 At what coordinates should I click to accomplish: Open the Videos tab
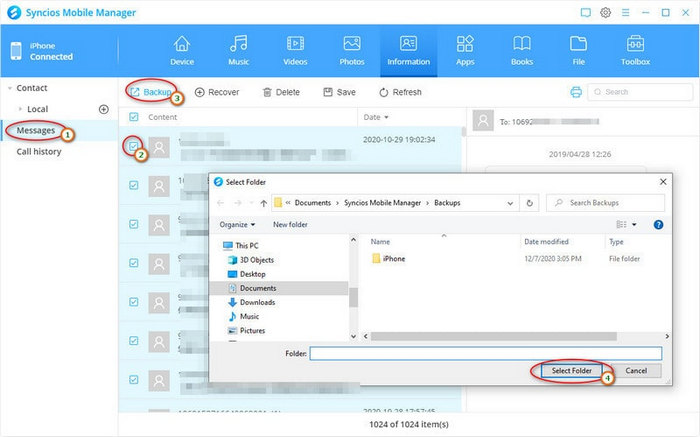coord(295,50)
